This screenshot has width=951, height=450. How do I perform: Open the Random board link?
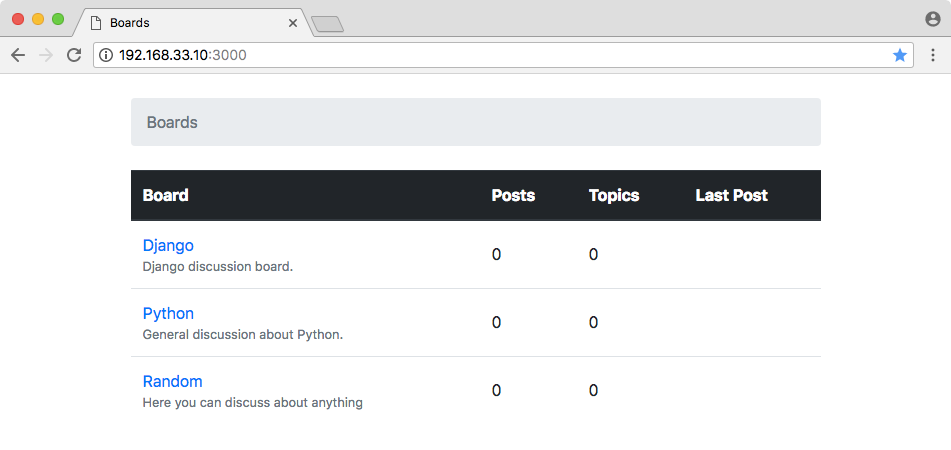[x=172, y=381]
